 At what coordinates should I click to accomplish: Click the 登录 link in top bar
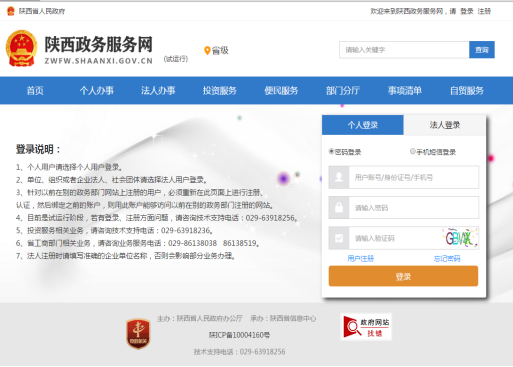click(467, 11)
